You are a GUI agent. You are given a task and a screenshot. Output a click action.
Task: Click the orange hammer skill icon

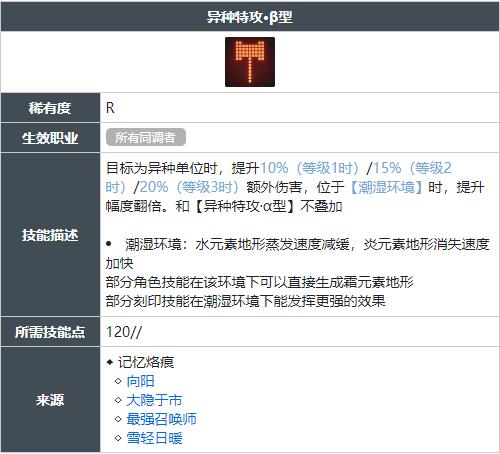[x=250, y=62]
